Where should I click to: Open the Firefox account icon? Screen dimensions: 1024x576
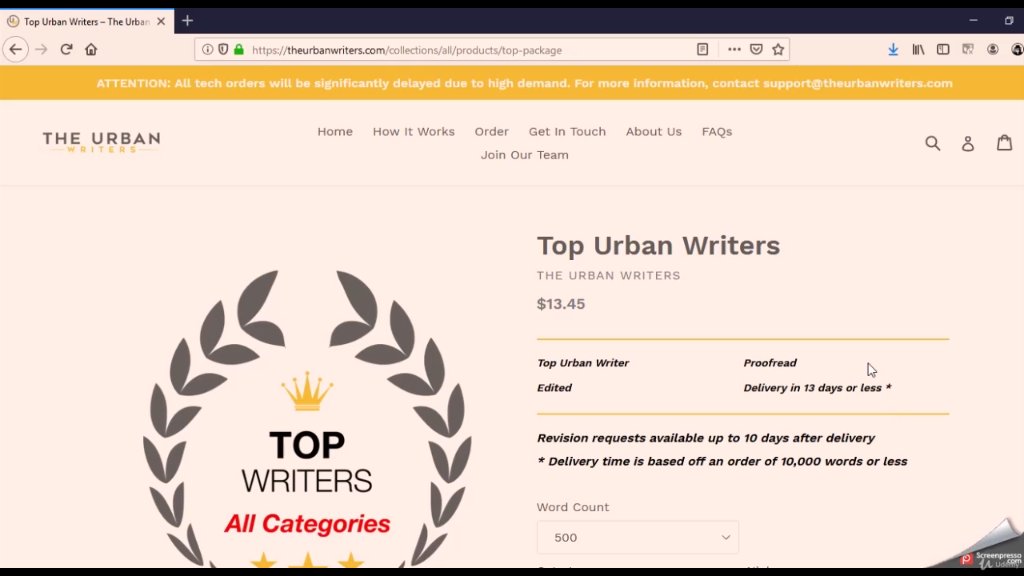[x=993, y=50]
